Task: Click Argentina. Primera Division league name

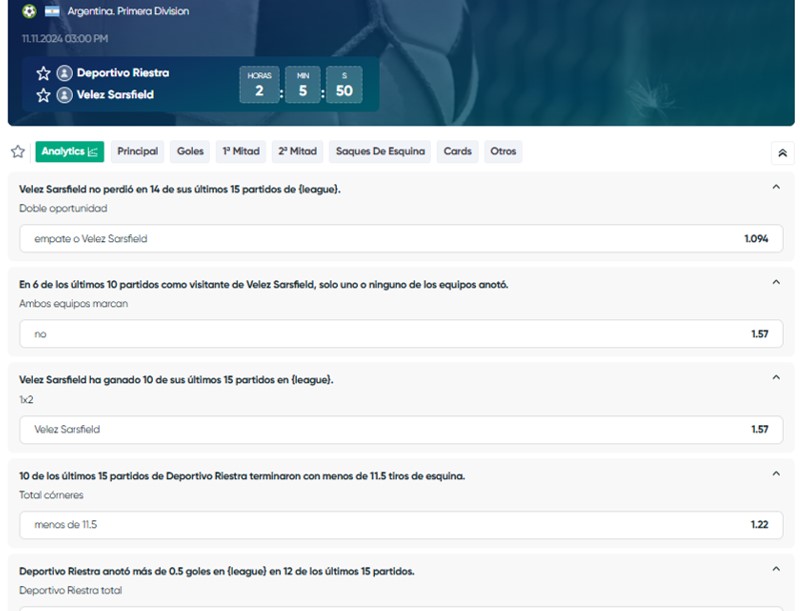Action: pyautogui.click(x=128, y=11)
